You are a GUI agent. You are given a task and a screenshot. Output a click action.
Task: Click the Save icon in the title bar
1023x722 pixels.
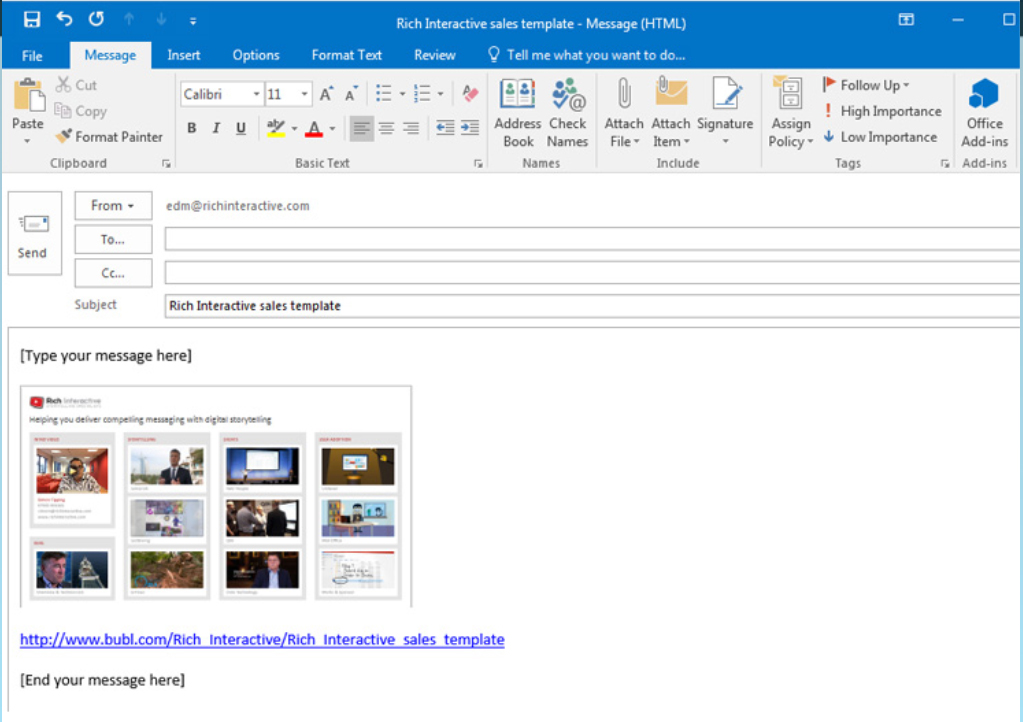[31, 20]
